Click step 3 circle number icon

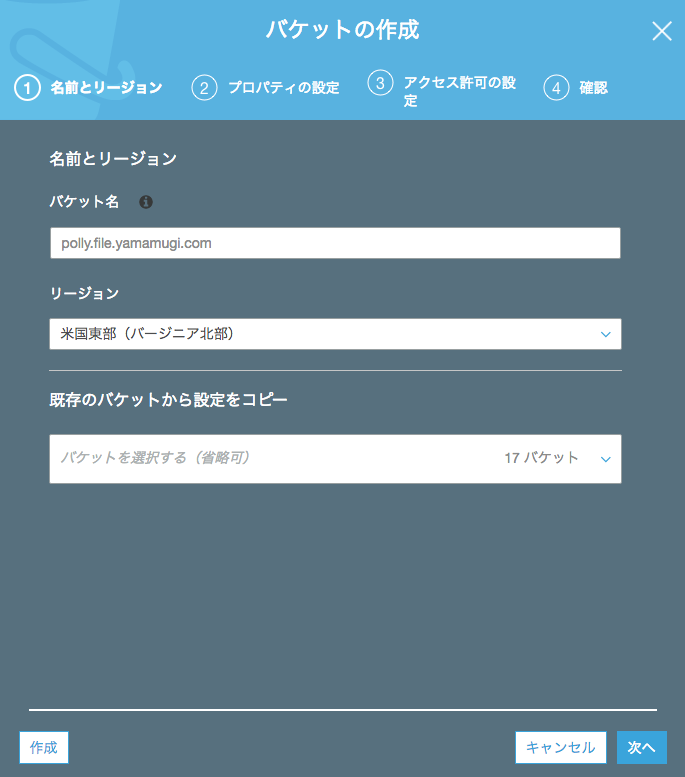click(380, 83)
